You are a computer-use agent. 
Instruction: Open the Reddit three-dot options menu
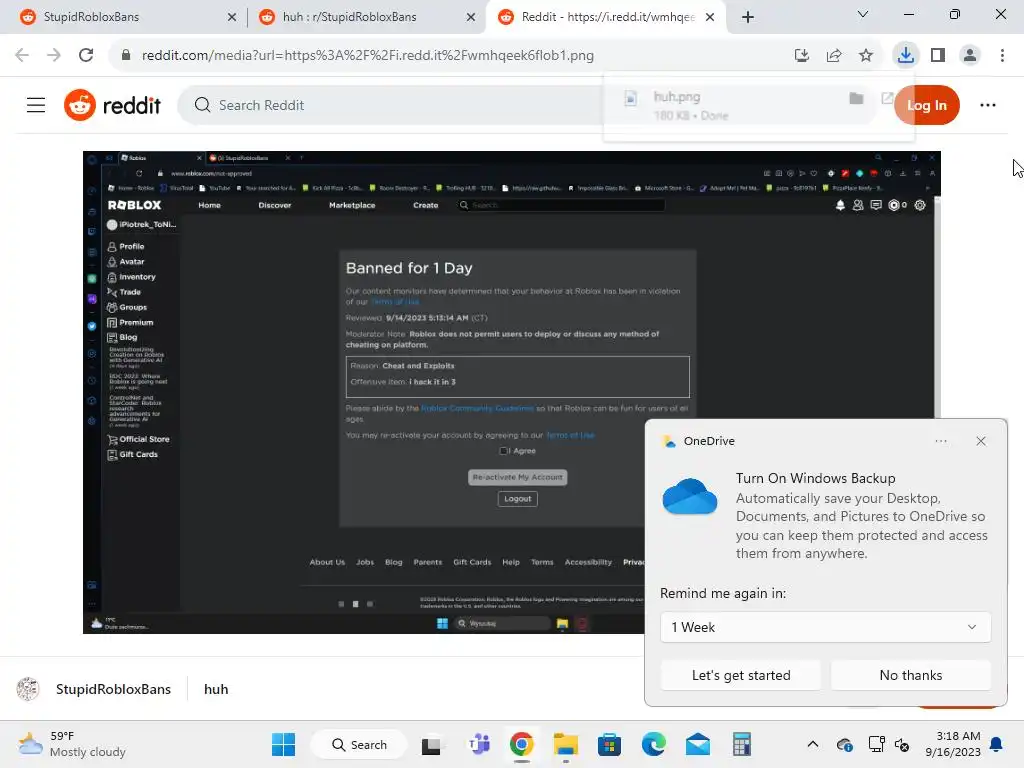(987, 105)
